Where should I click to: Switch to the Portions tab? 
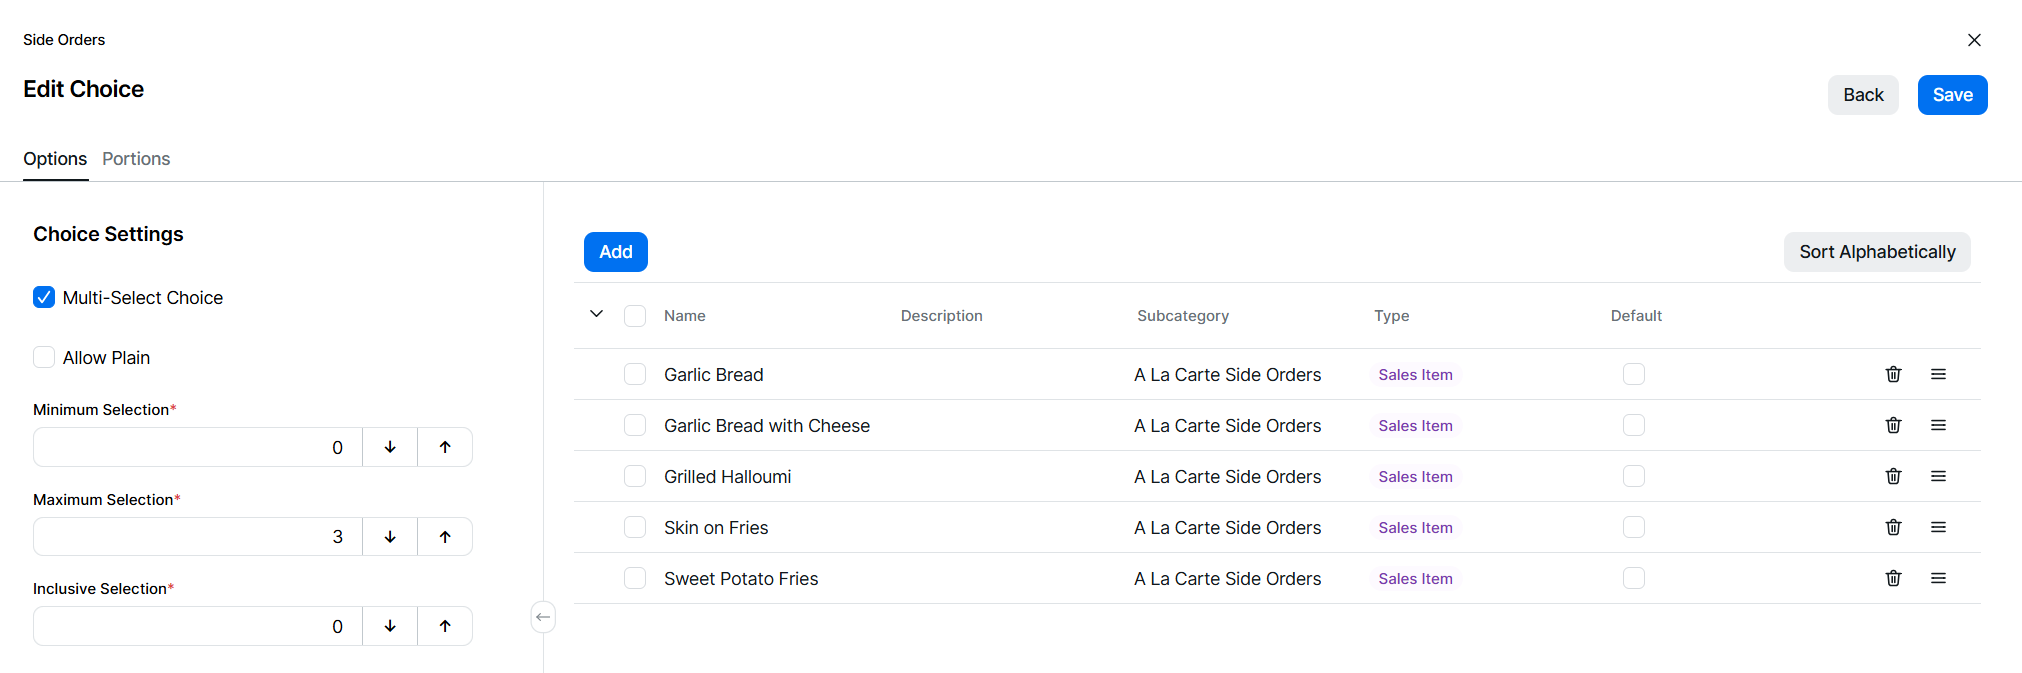click(x=136, y=159)
